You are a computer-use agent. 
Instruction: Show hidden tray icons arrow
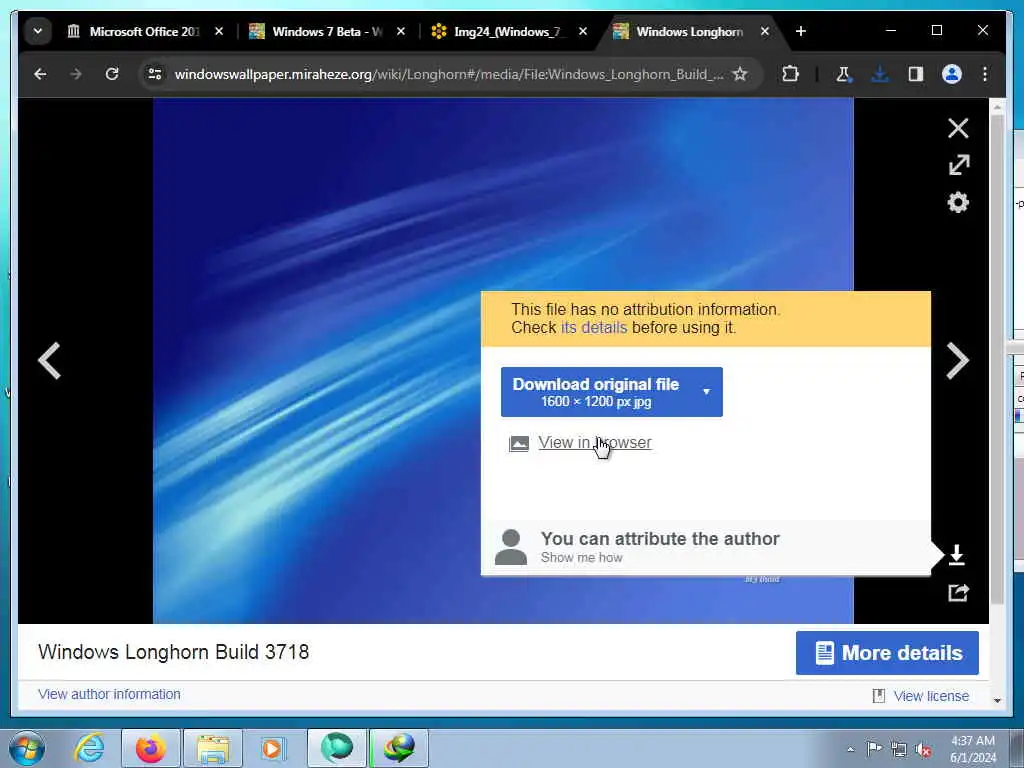coord(850,749)
